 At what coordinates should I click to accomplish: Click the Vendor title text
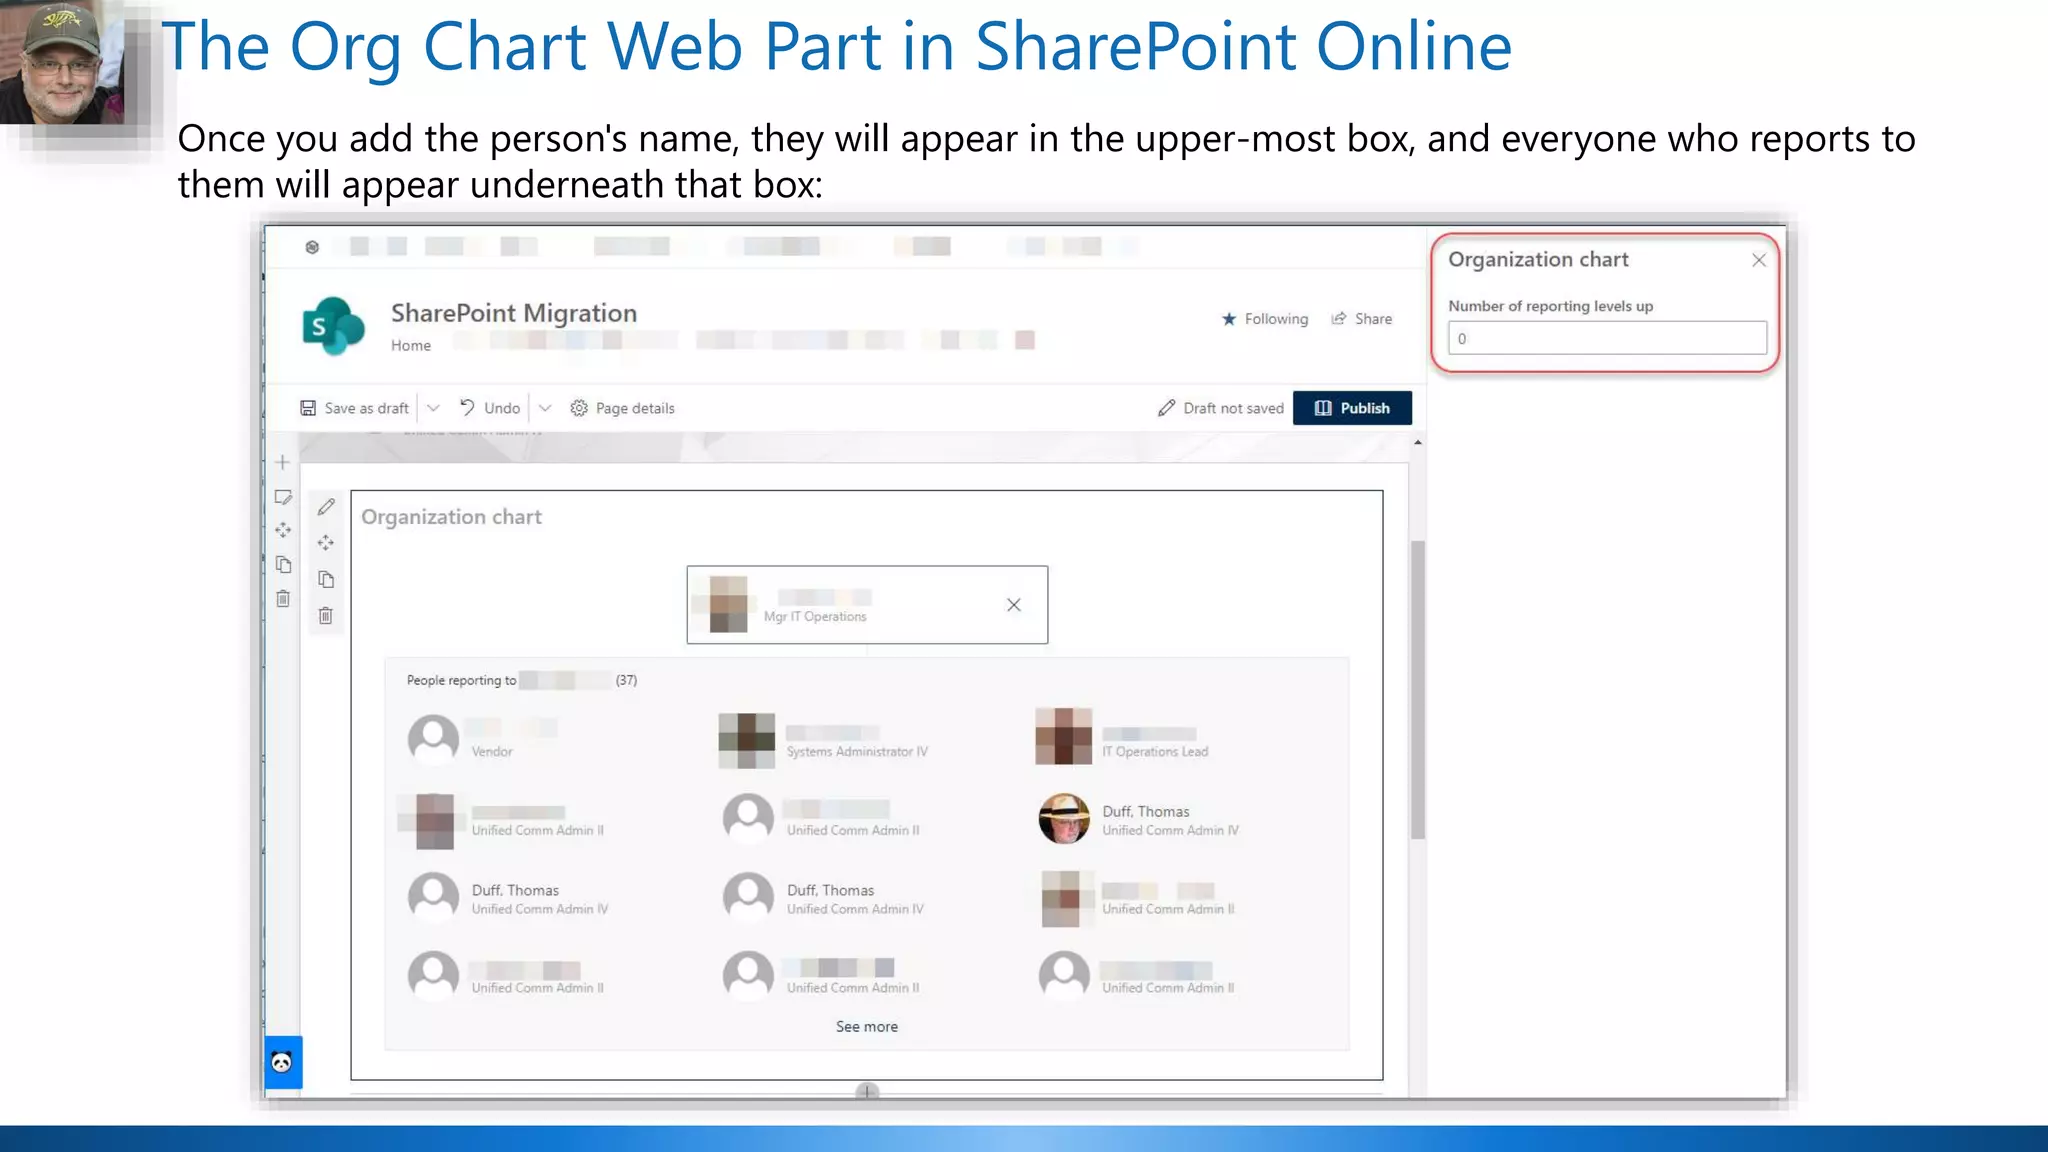(x=492, y=752)
